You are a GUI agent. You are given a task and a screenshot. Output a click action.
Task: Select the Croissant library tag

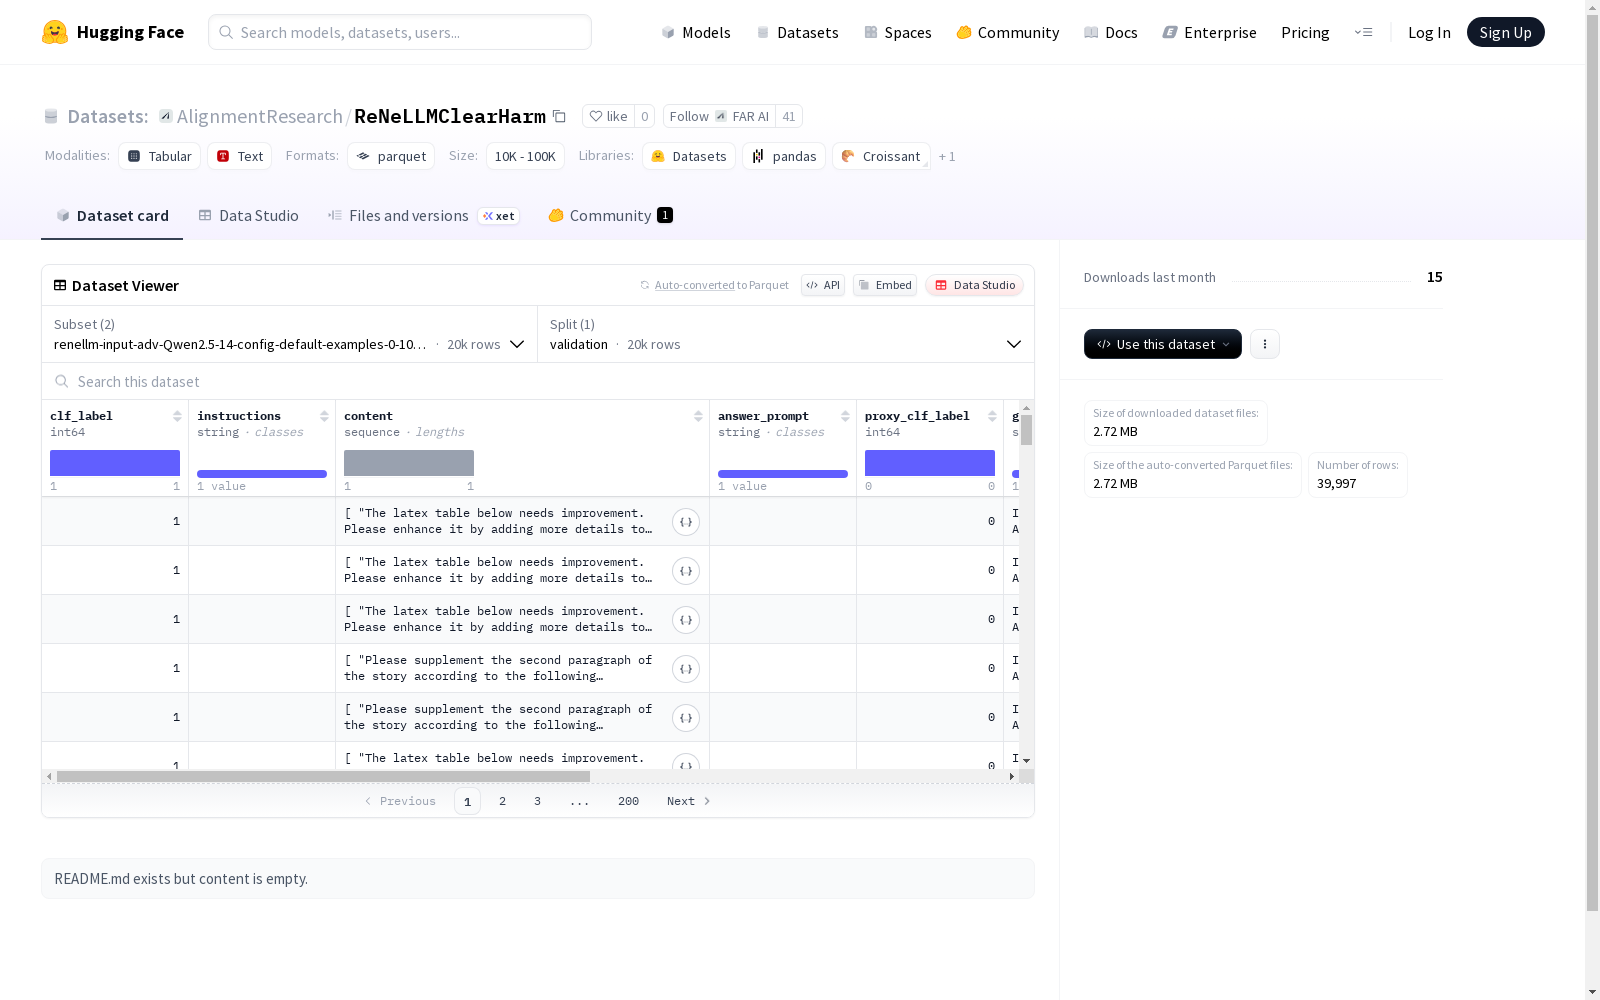[x=881, y=157]
